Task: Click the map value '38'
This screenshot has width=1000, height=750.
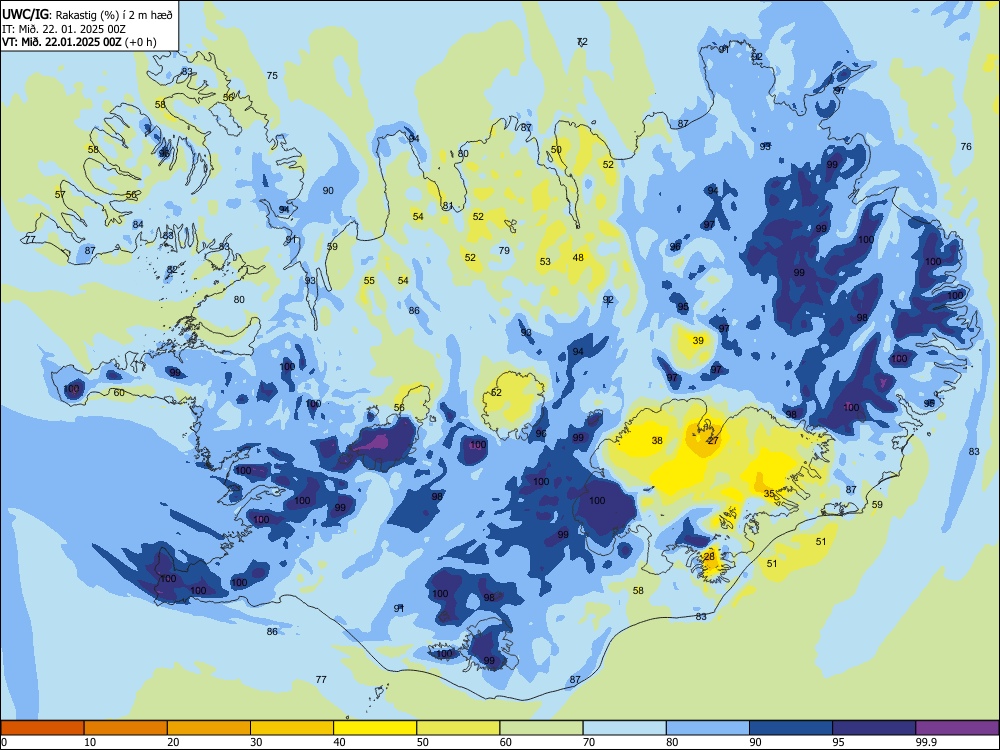Action: [657, 441]
